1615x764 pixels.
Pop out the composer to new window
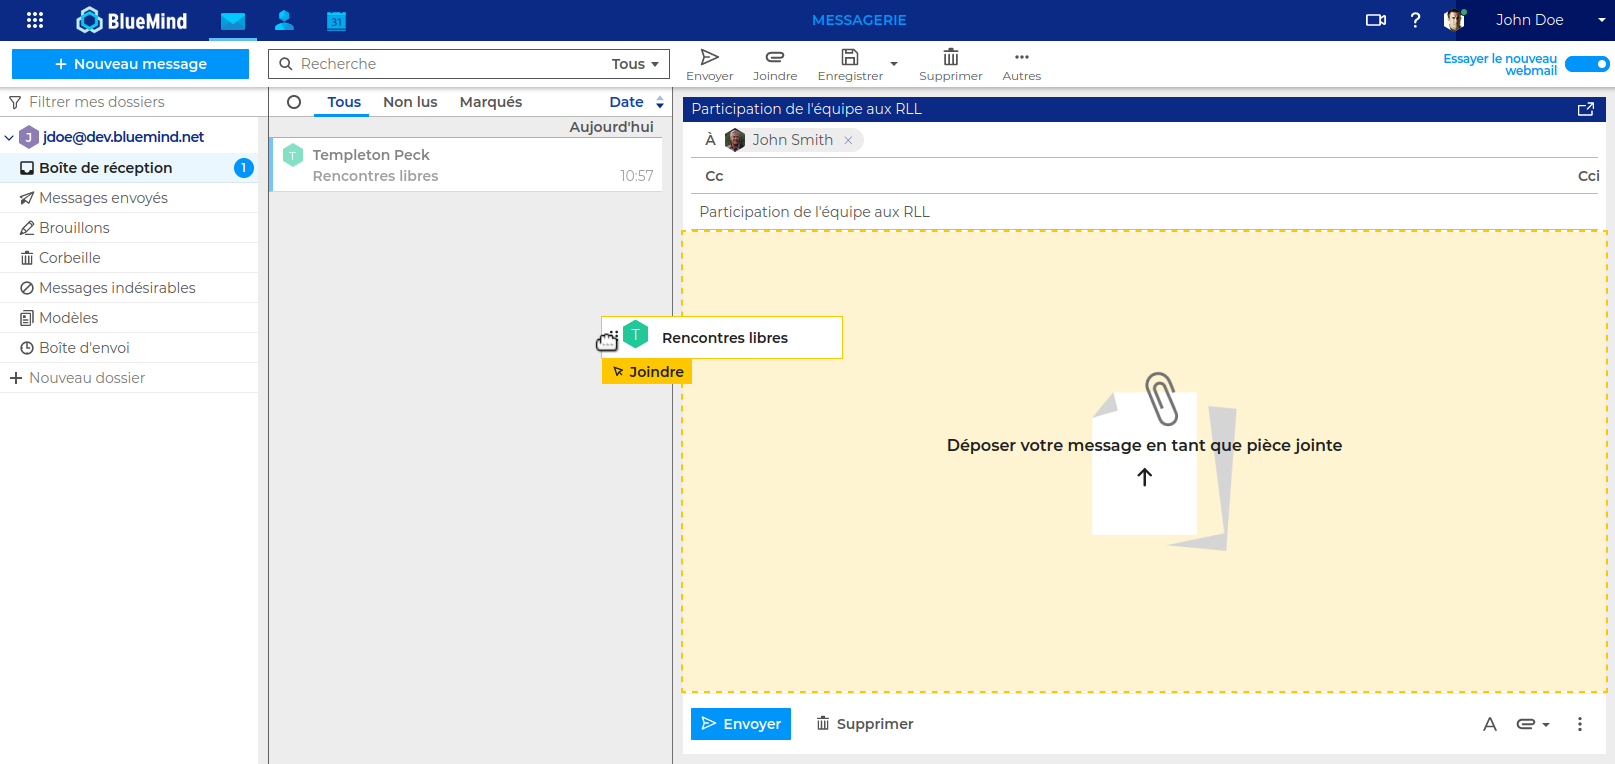pyautogui.click(x=1585, y=109)
